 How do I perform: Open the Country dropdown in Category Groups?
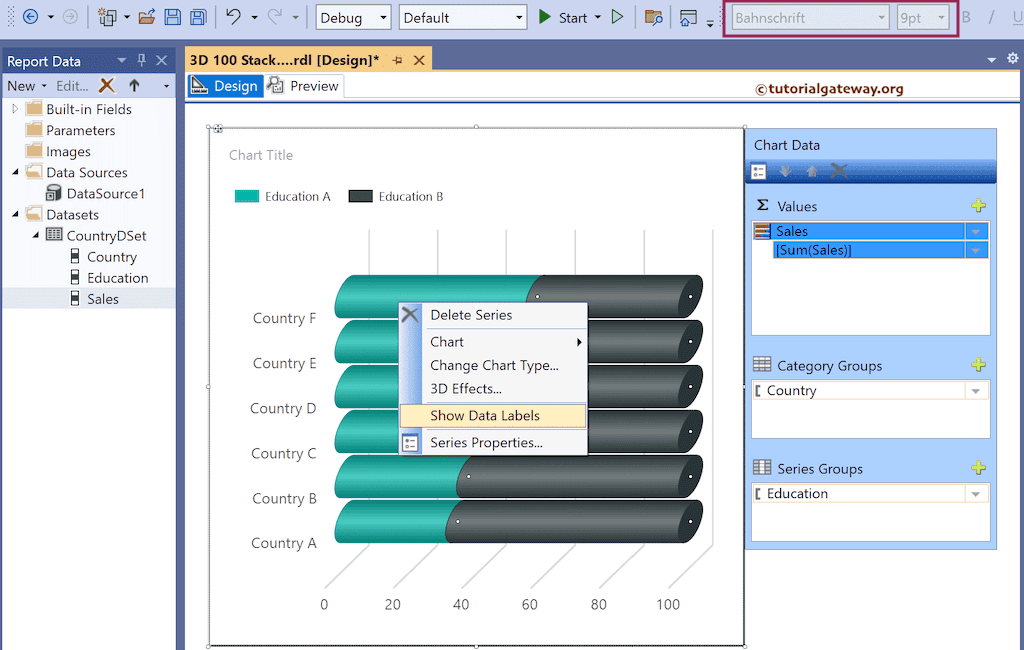[x=975, y=390]
